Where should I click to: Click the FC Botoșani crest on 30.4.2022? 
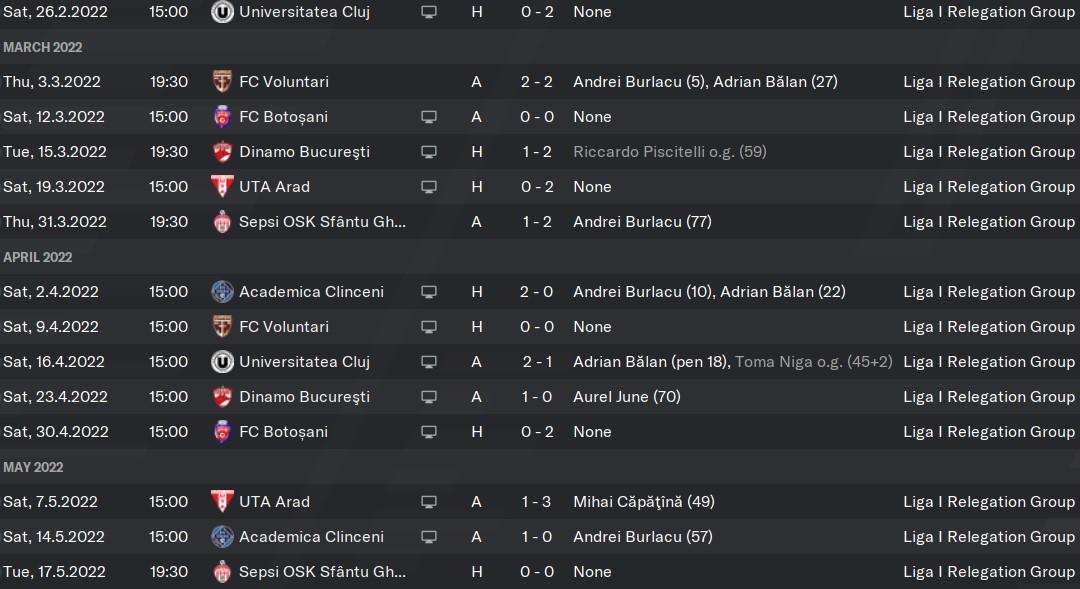pos(222,432)
